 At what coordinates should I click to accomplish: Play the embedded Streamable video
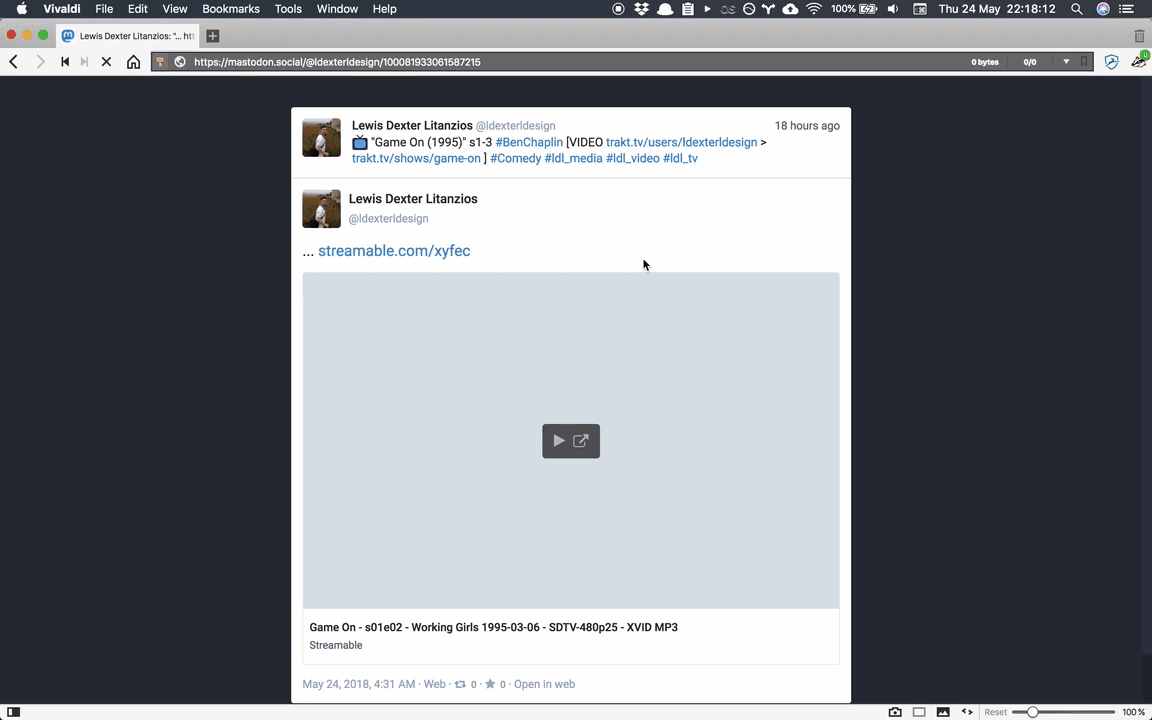tap(559, 441)
